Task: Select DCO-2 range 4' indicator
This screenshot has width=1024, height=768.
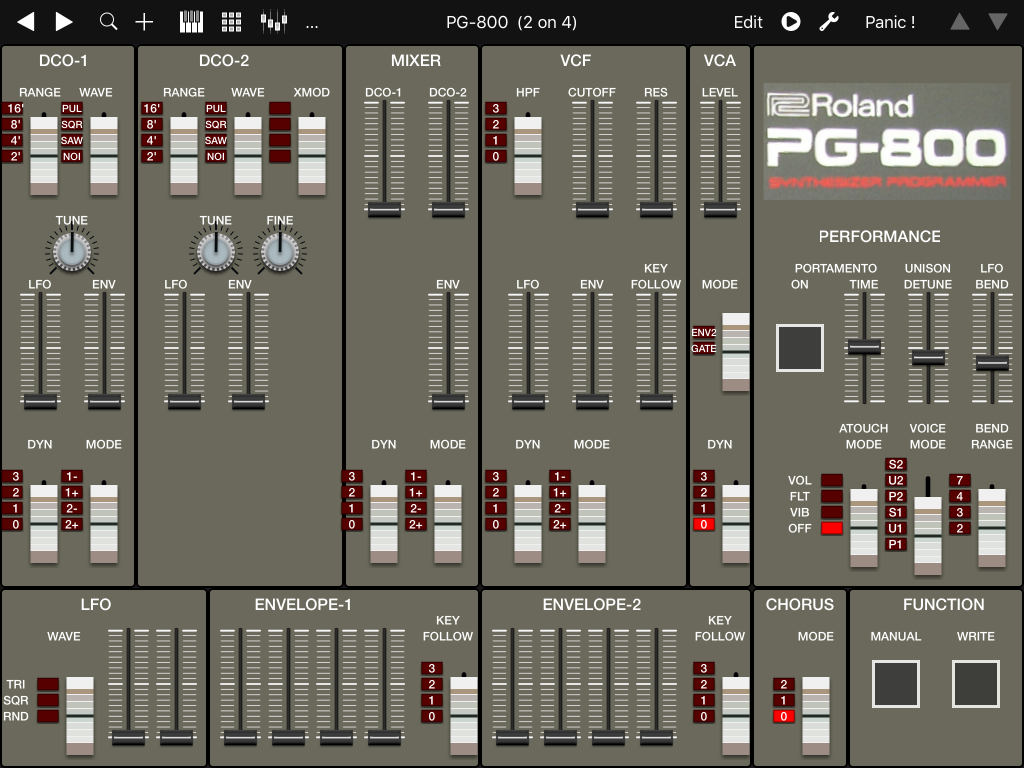Action: pyautogui.click(x=152, y=140)
